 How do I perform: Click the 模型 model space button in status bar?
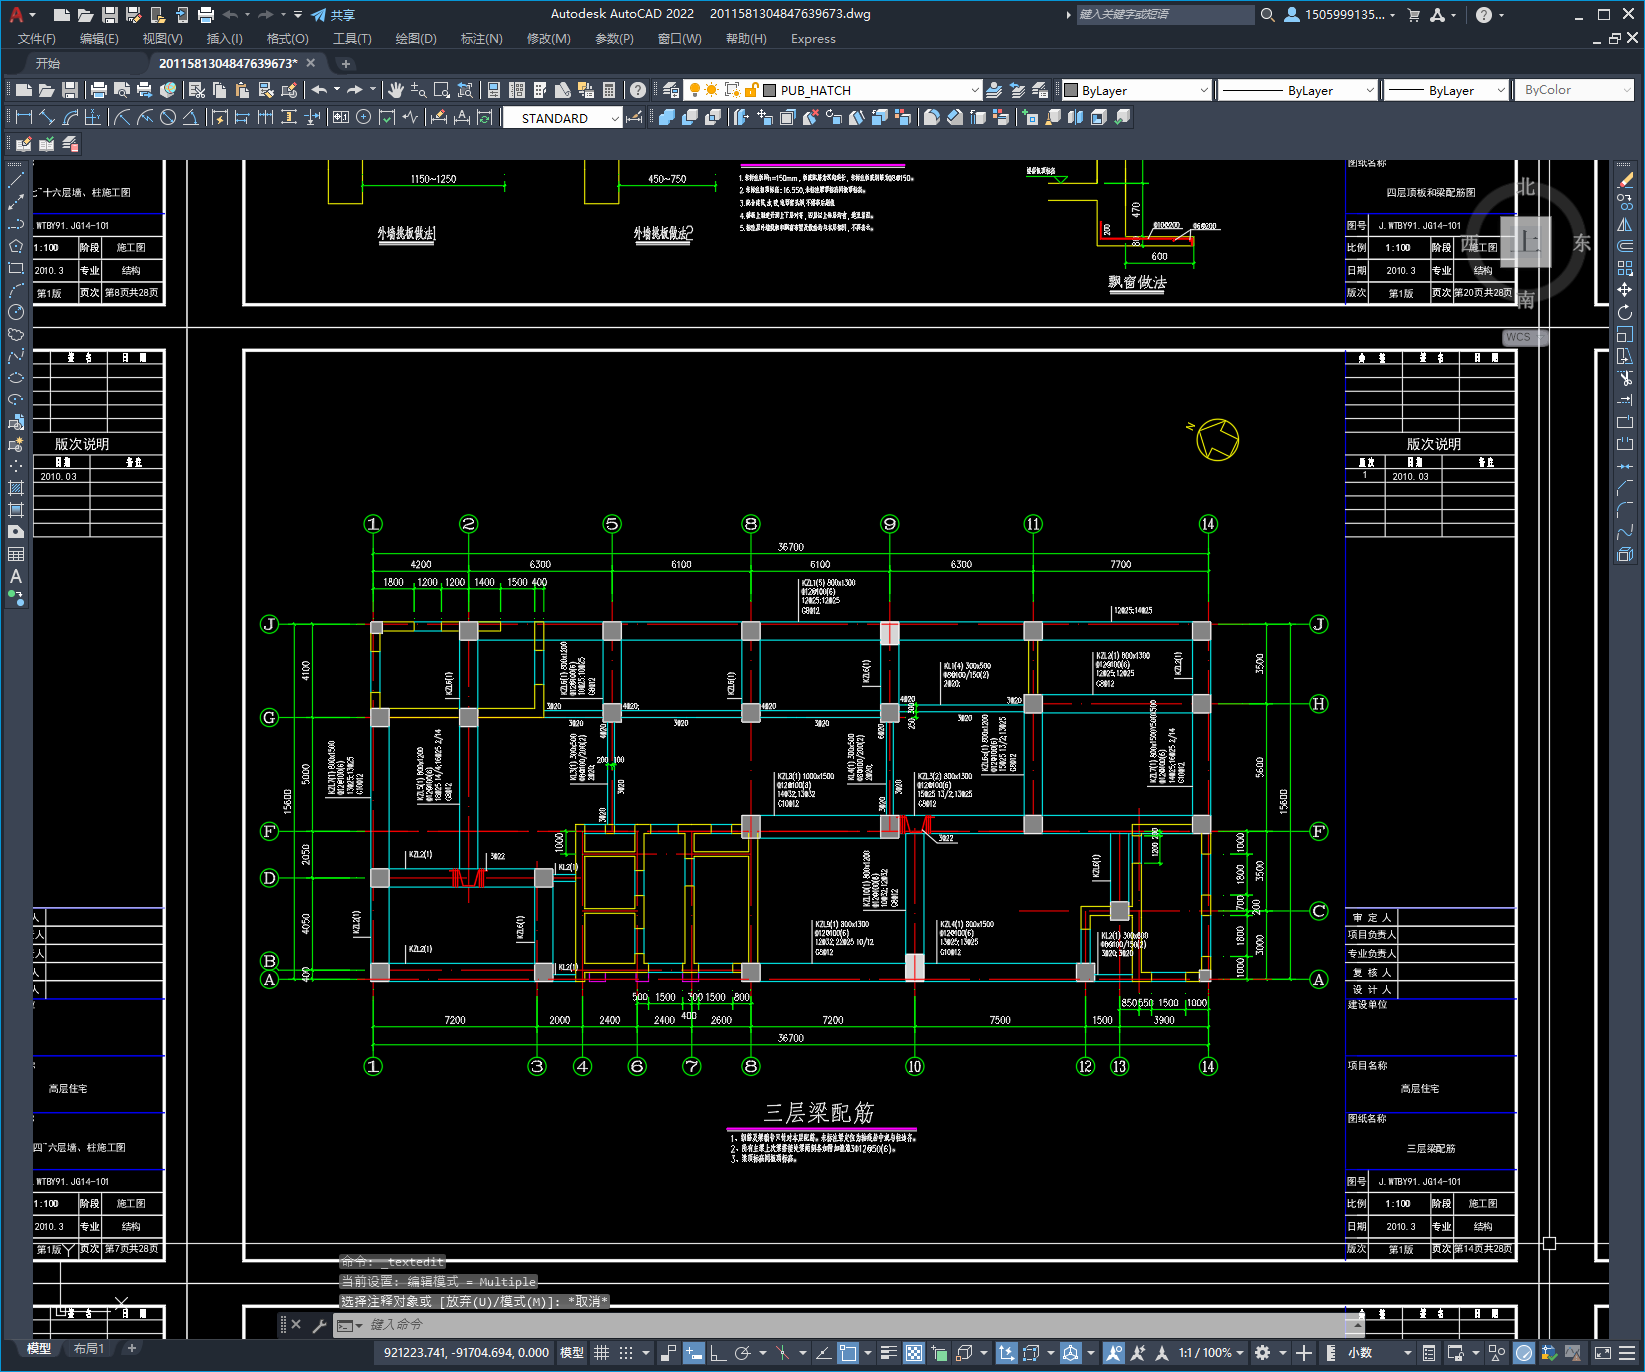click(572, 1353)
